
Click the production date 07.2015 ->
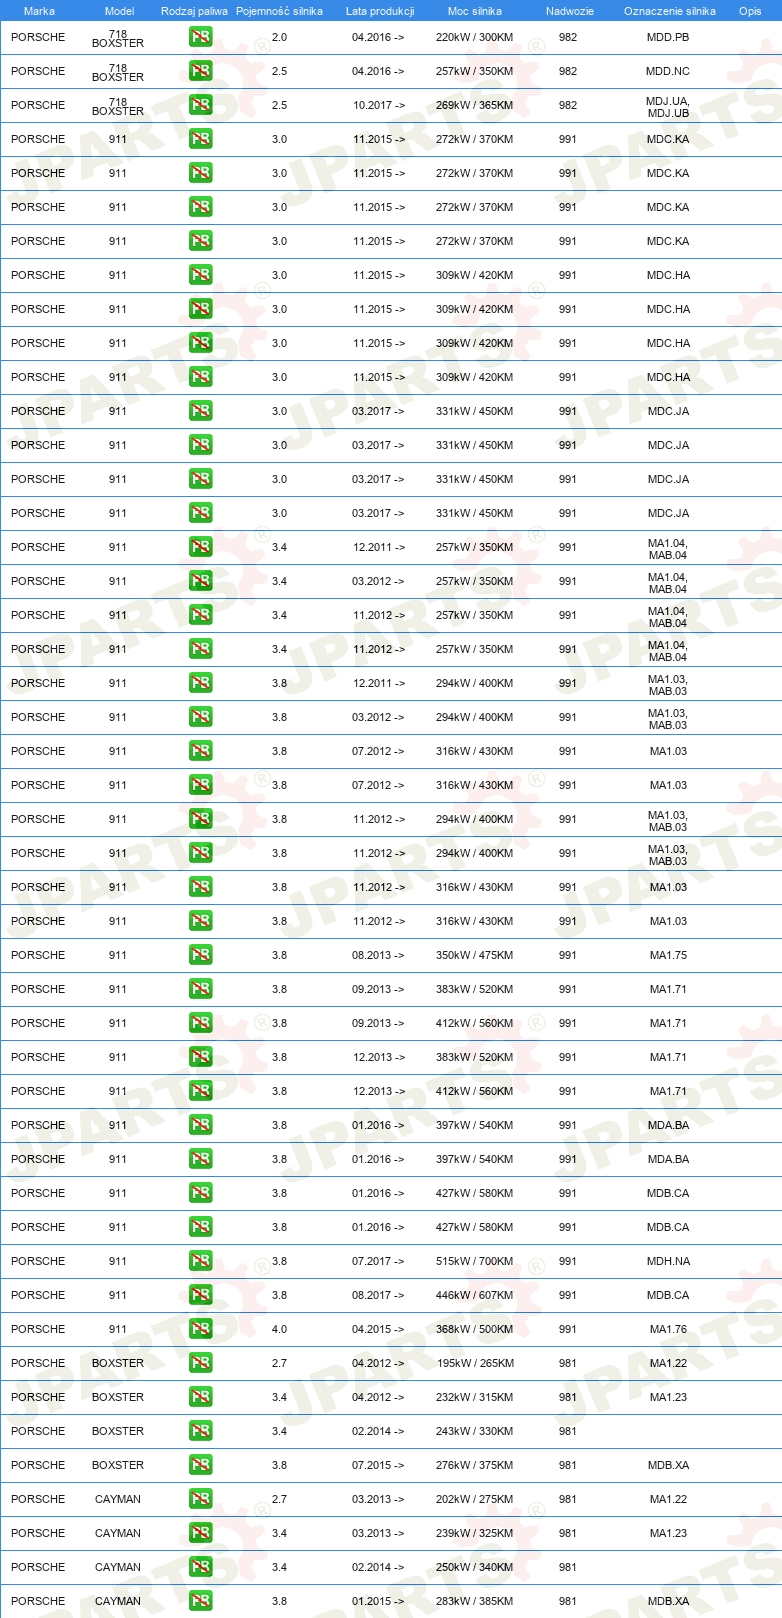pyautogui.click(x=378, y=1465)
